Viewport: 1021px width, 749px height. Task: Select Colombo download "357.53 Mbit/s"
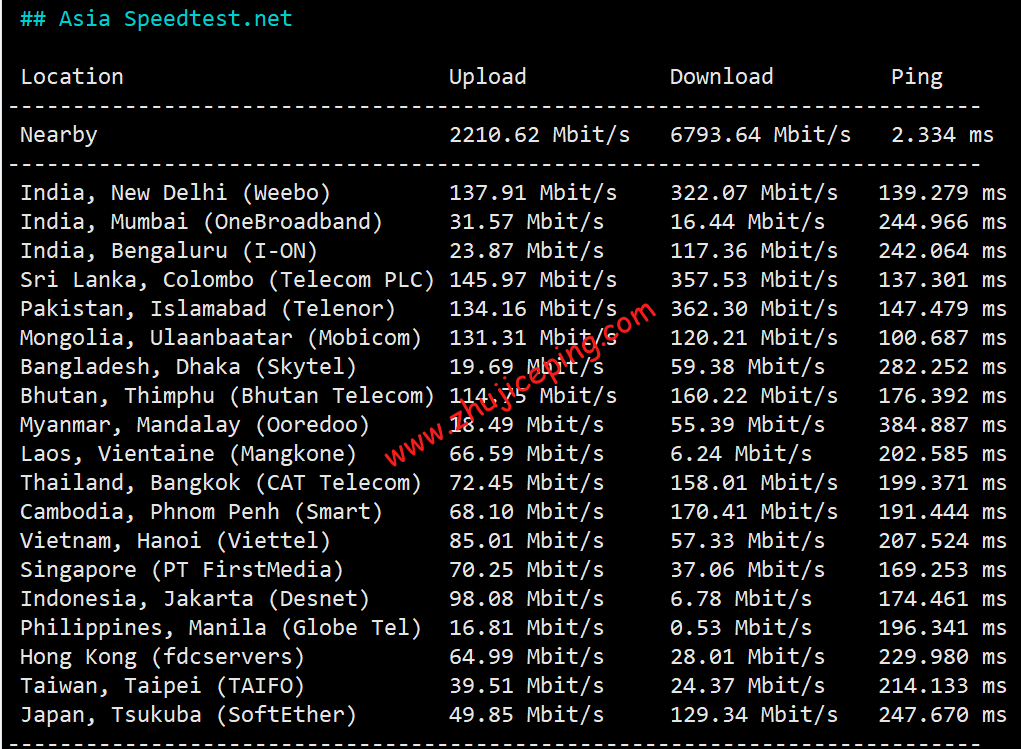tap(754, 280)
